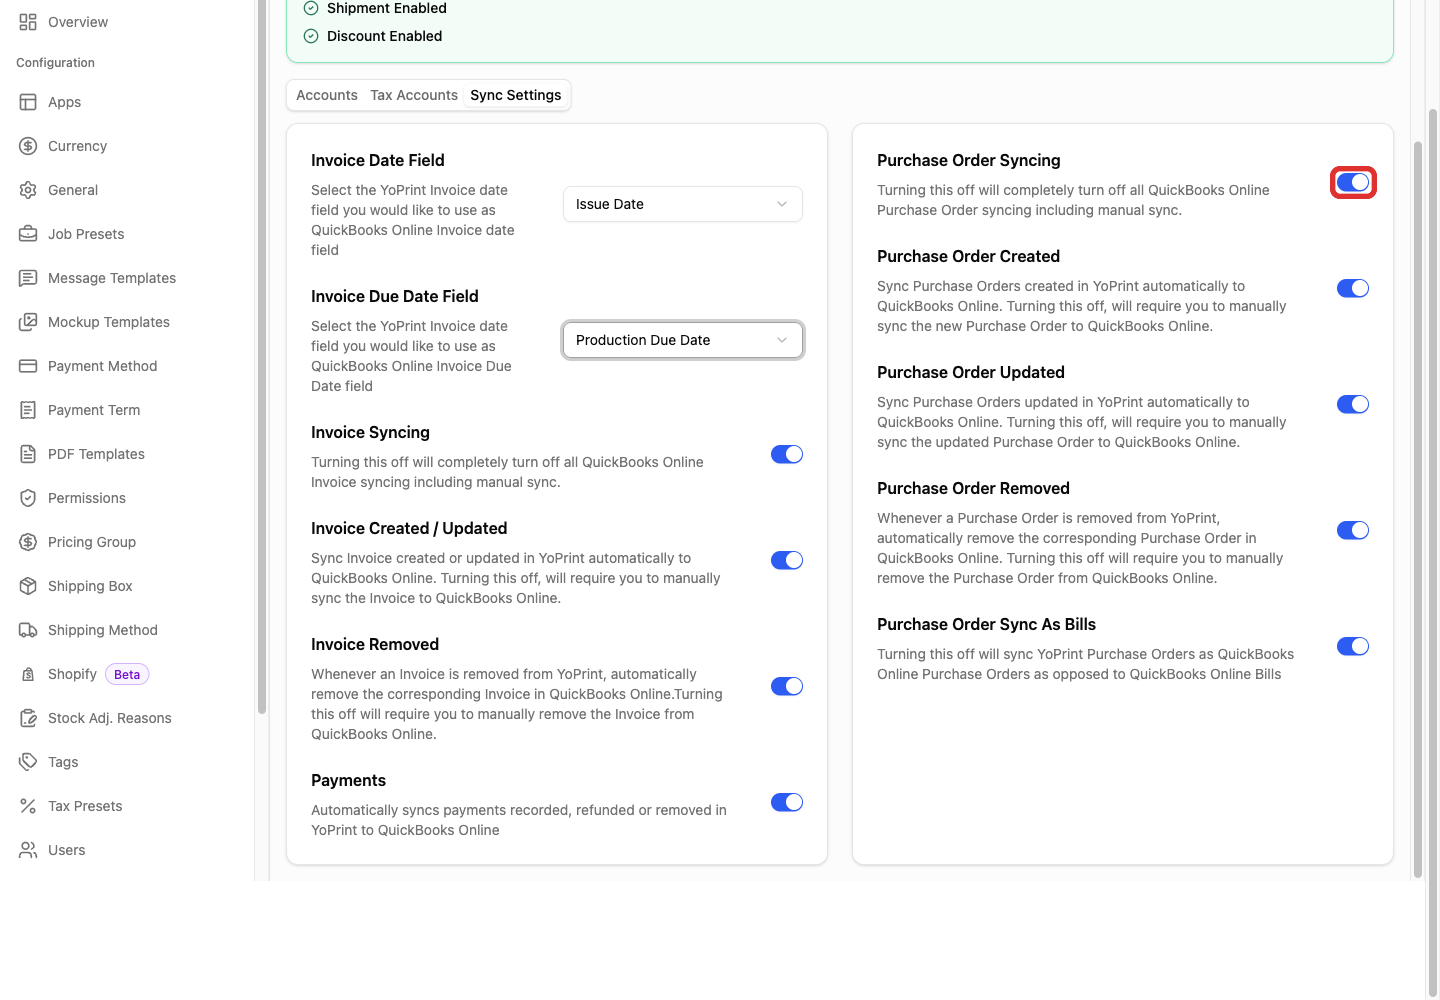Click the Shipping Method truck icon
Screen dimensions: 1440x1000
click(x=28, y=630)
